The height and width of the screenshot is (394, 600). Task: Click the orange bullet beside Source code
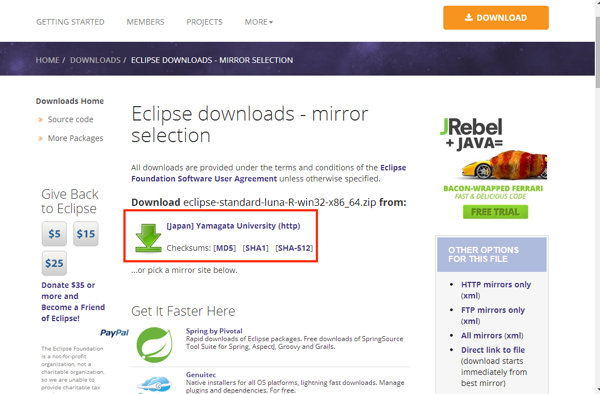click(40, 120)
